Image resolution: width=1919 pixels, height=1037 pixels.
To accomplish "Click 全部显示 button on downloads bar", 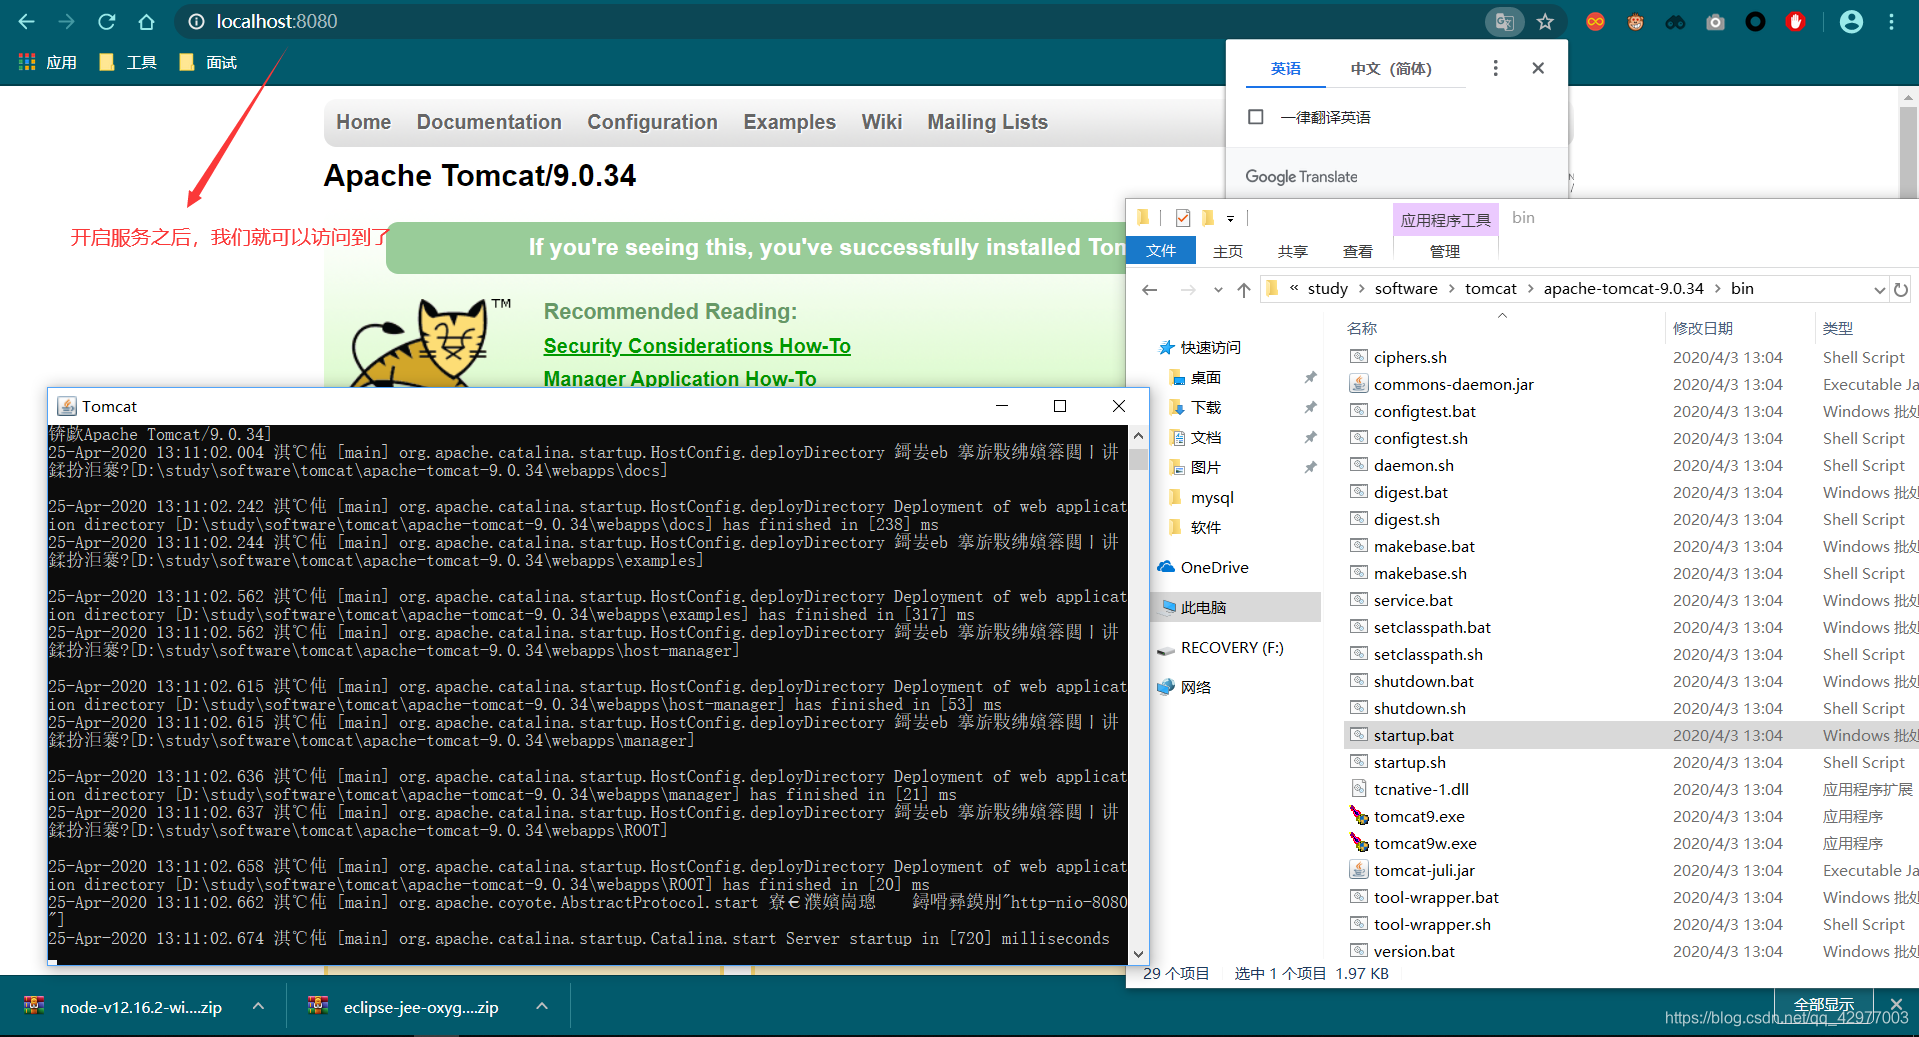I will click(1823, 1003).
